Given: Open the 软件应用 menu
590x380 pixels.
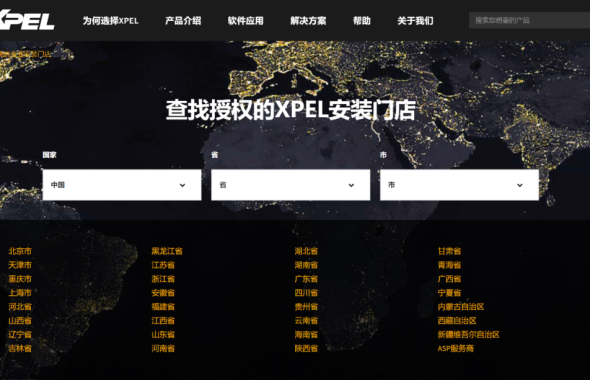Looking at the screenshot, I should (246, 21).
